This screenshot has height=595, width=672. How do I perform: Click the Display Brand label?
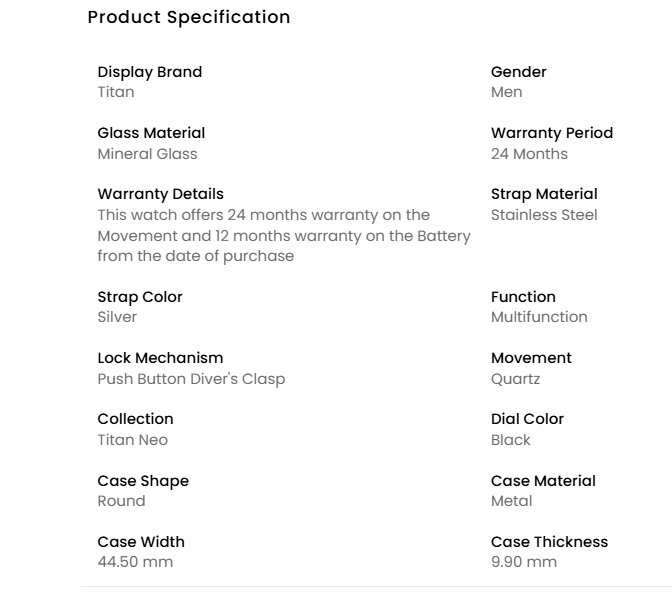(x=149, y=72)
